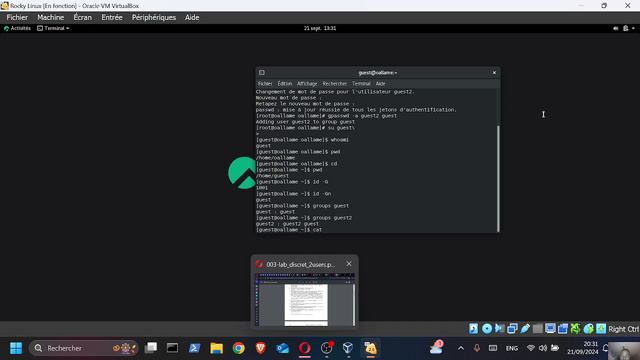640x360 pixels.
Task: Click the keyboard capture arrow indicator
Action: 601,329
